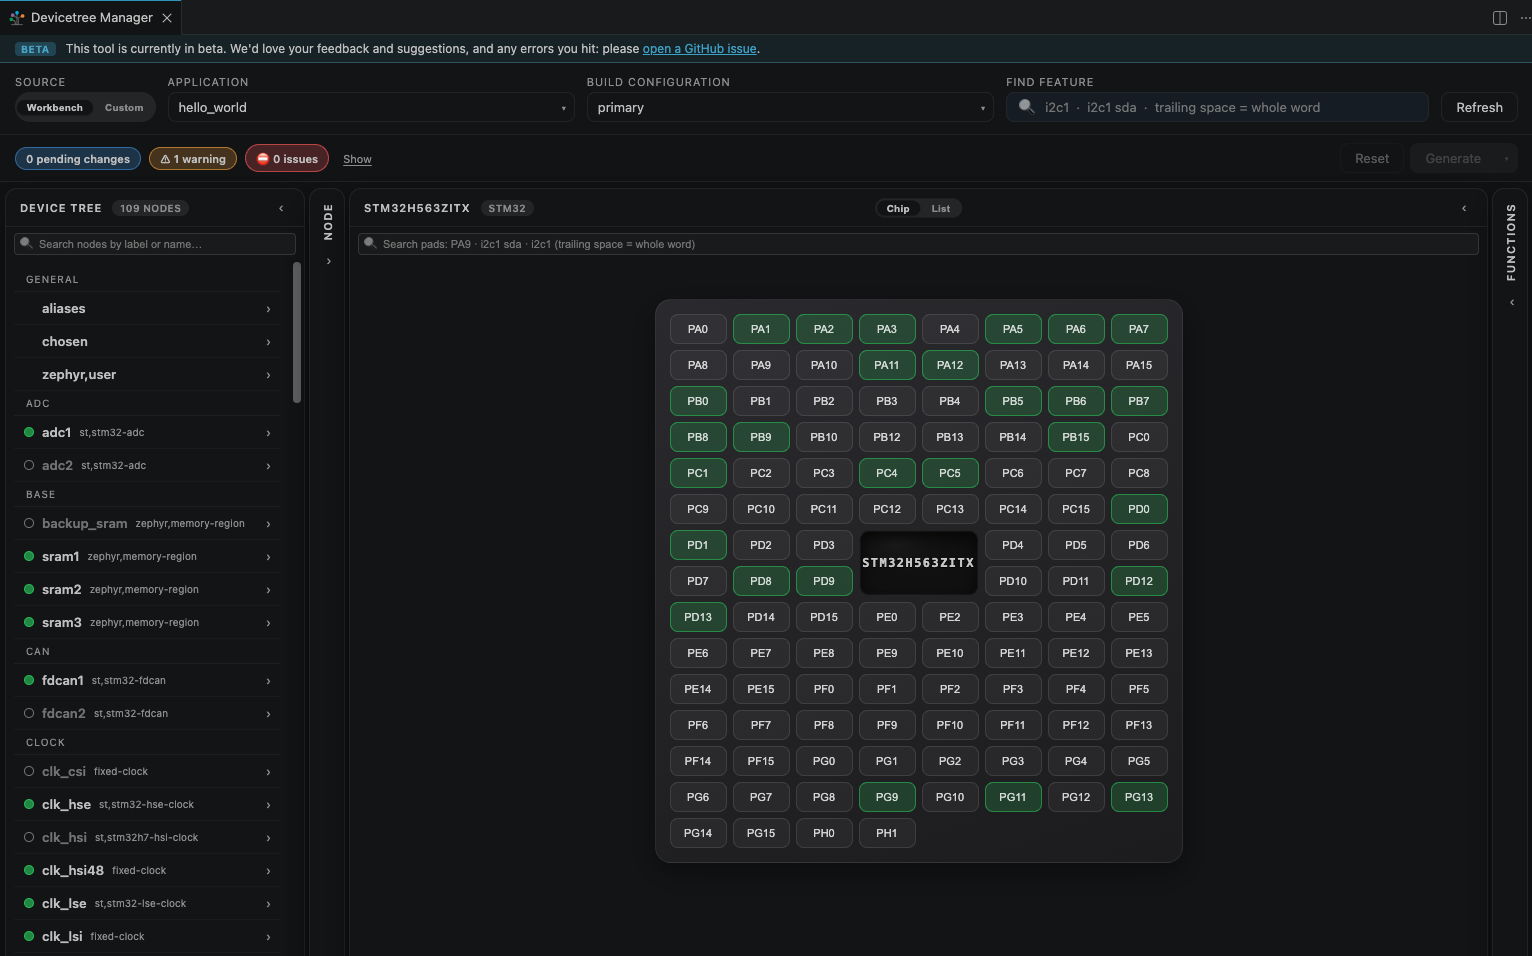1532x956 pixels.
Task: Expand the Functions panel chevron
Action: [x=1511, y=302]
